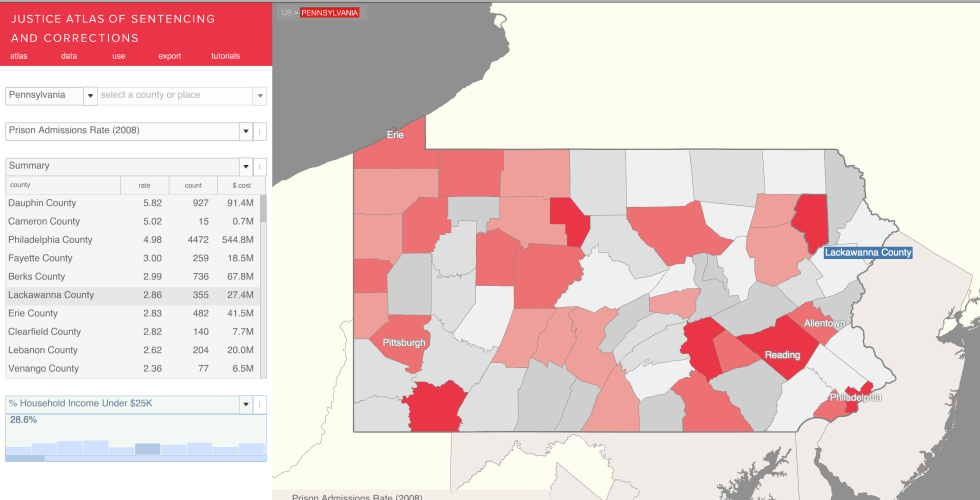Expand the Pennsylvania state dropdown arrow
Screen dimensions: 980x500
pyautogui.click(x=91, y=96)
